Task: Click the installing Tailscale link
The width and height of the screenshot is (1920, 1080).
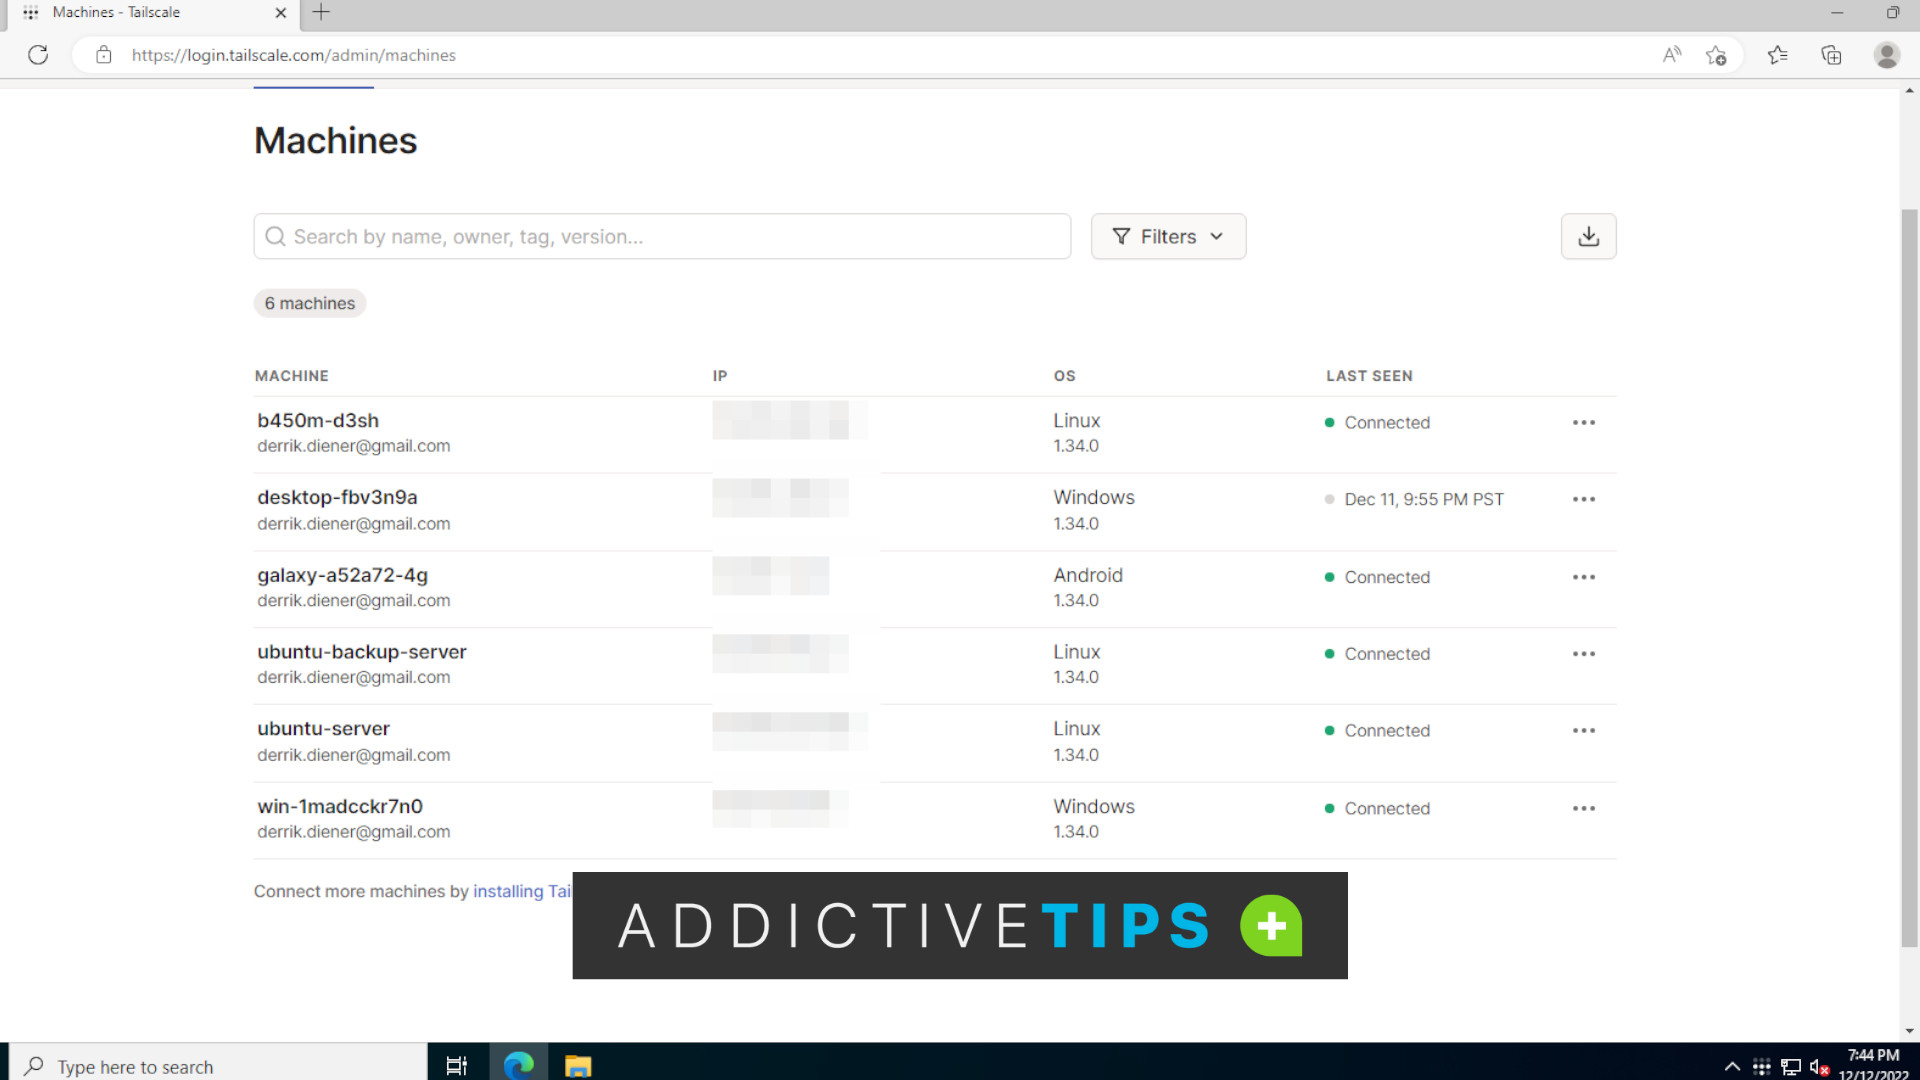Action: point(522,891)
